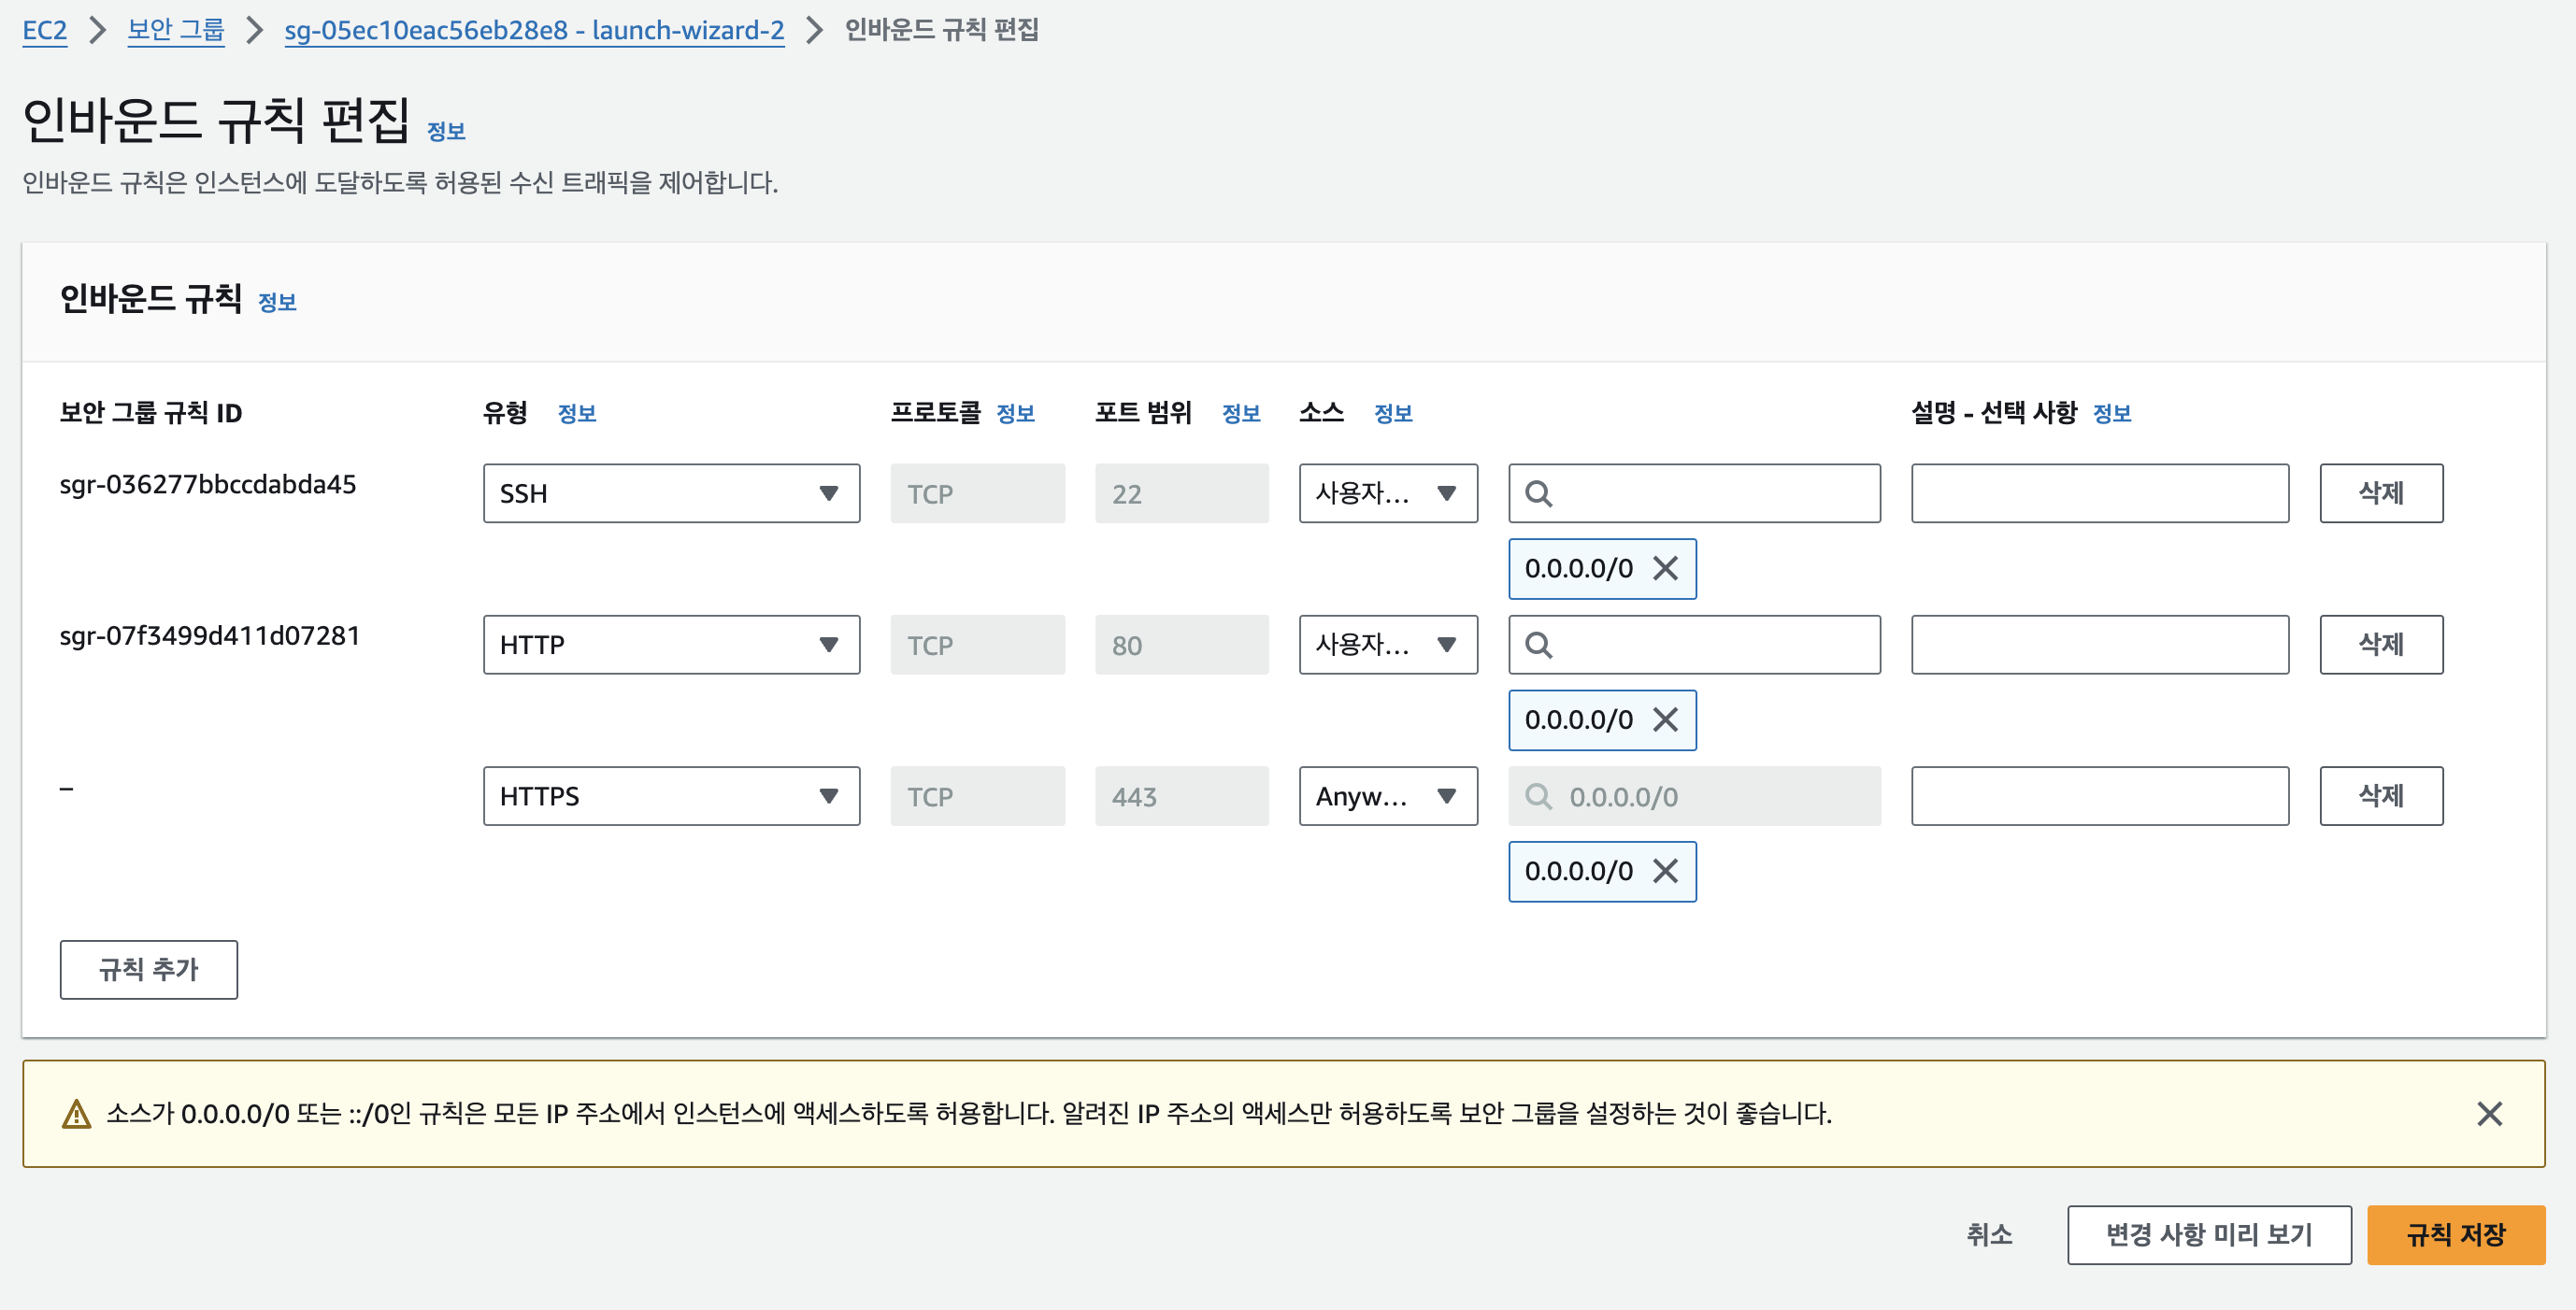Screen dimensions: 2576x1310
Task: Open the HTTP type dropdown
Action: pyautogui.click(x=671, y=645)
